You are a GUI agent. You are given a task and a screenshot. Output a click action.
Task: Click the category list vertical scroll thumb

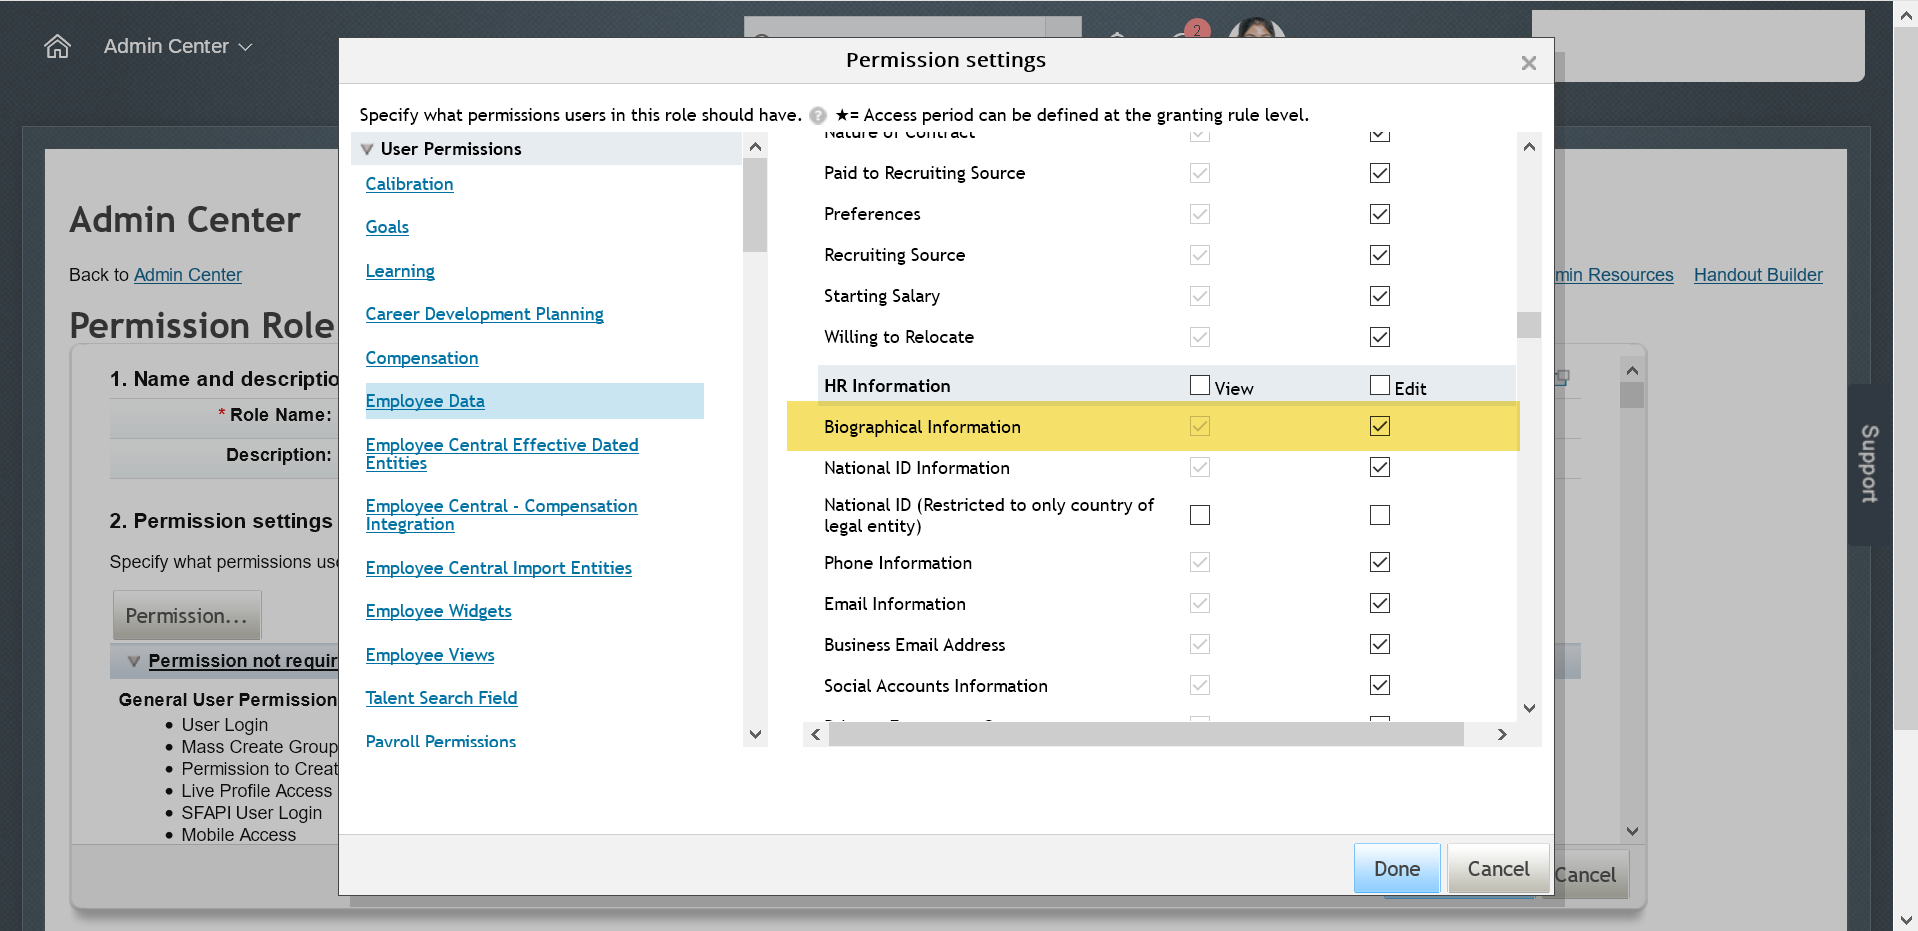[755, 205]
